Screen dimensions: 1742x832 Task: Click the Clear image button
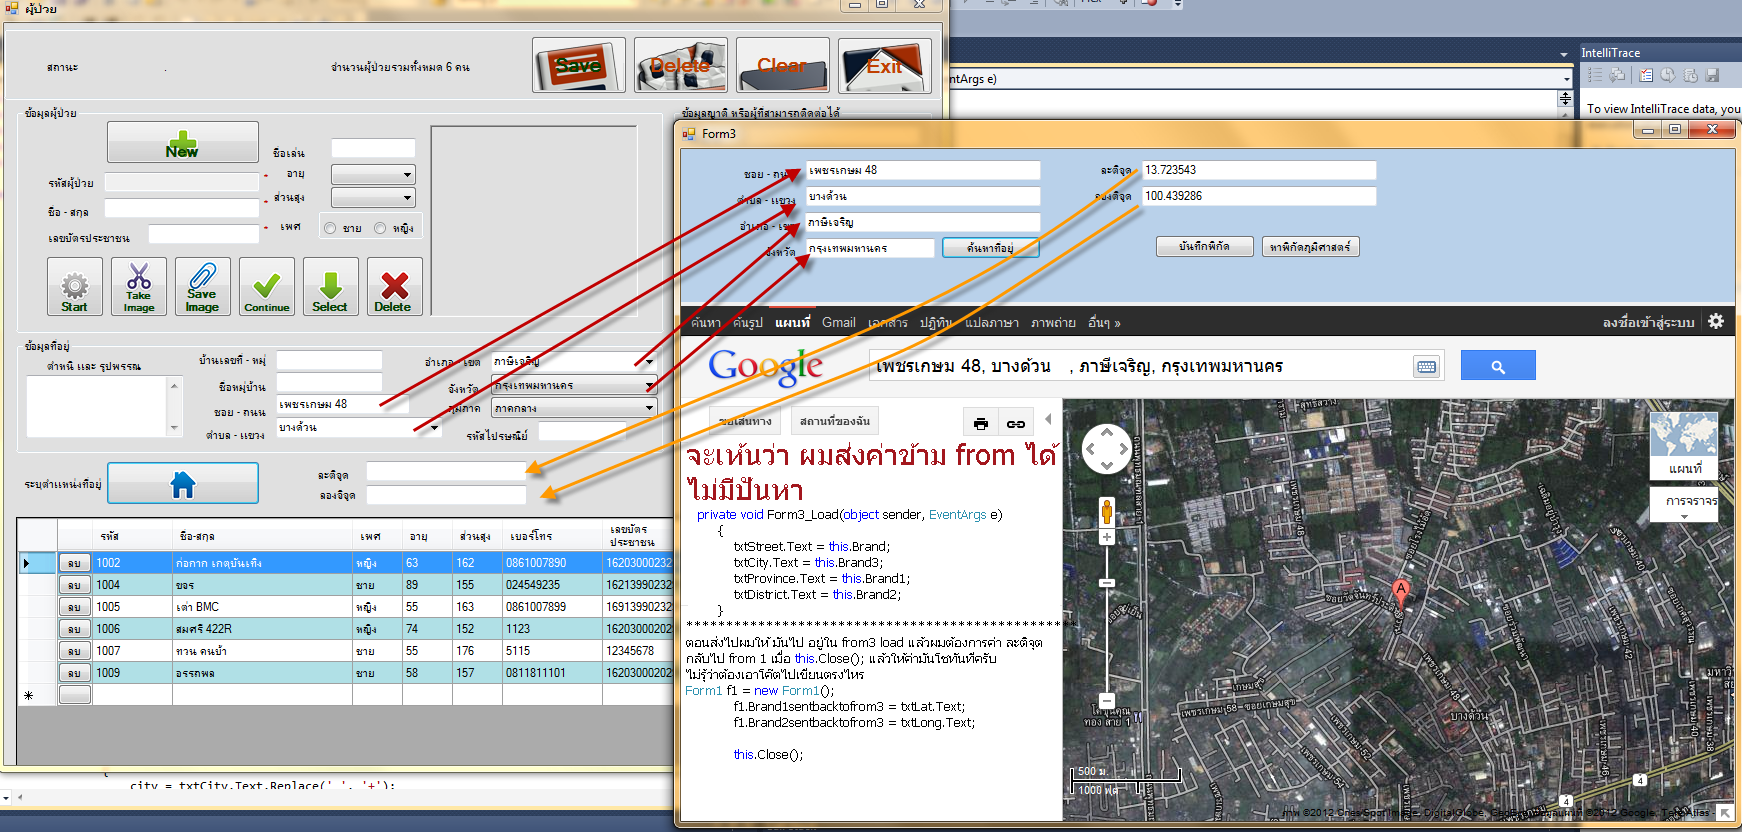pos(783,65)
